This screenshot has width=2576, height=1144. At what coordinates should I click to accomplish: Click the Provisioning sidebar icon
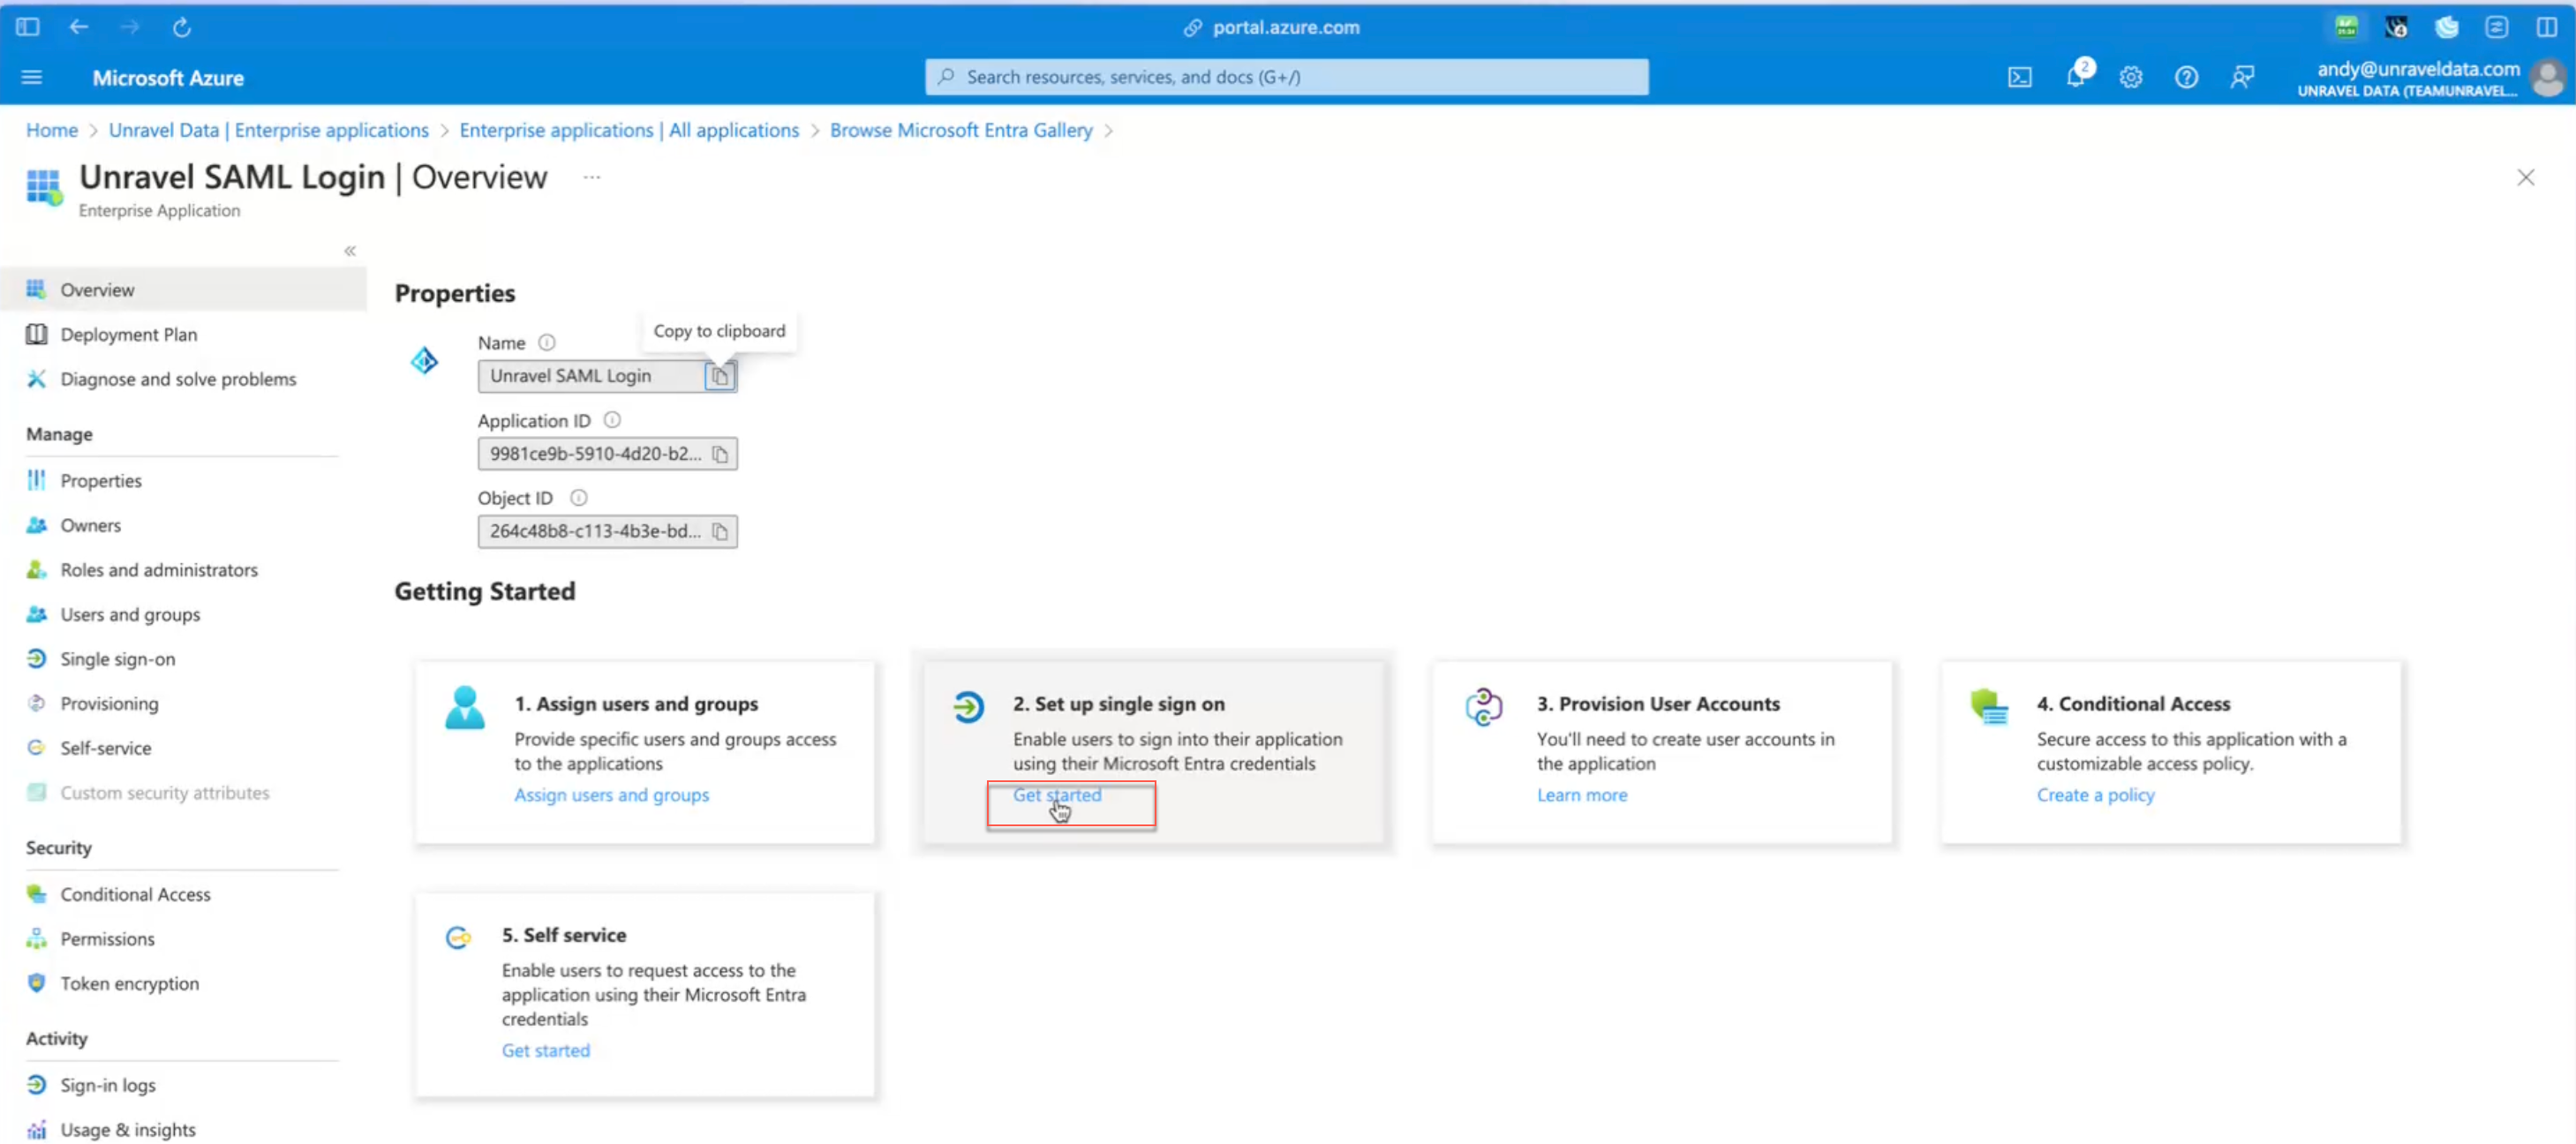point(36,702)
